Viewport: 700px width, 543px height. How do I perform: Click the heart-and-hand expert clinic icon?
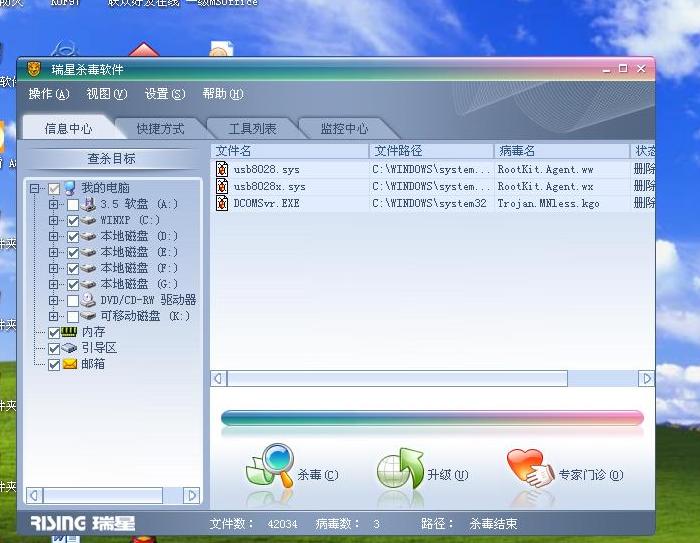coord(530,468)
